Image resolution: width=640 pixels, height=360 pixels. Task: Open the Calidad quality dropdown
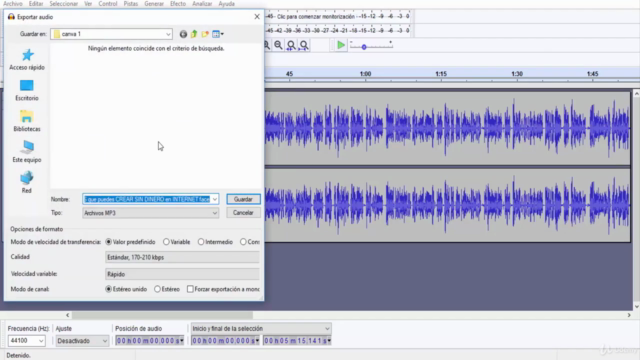point(182,257)
